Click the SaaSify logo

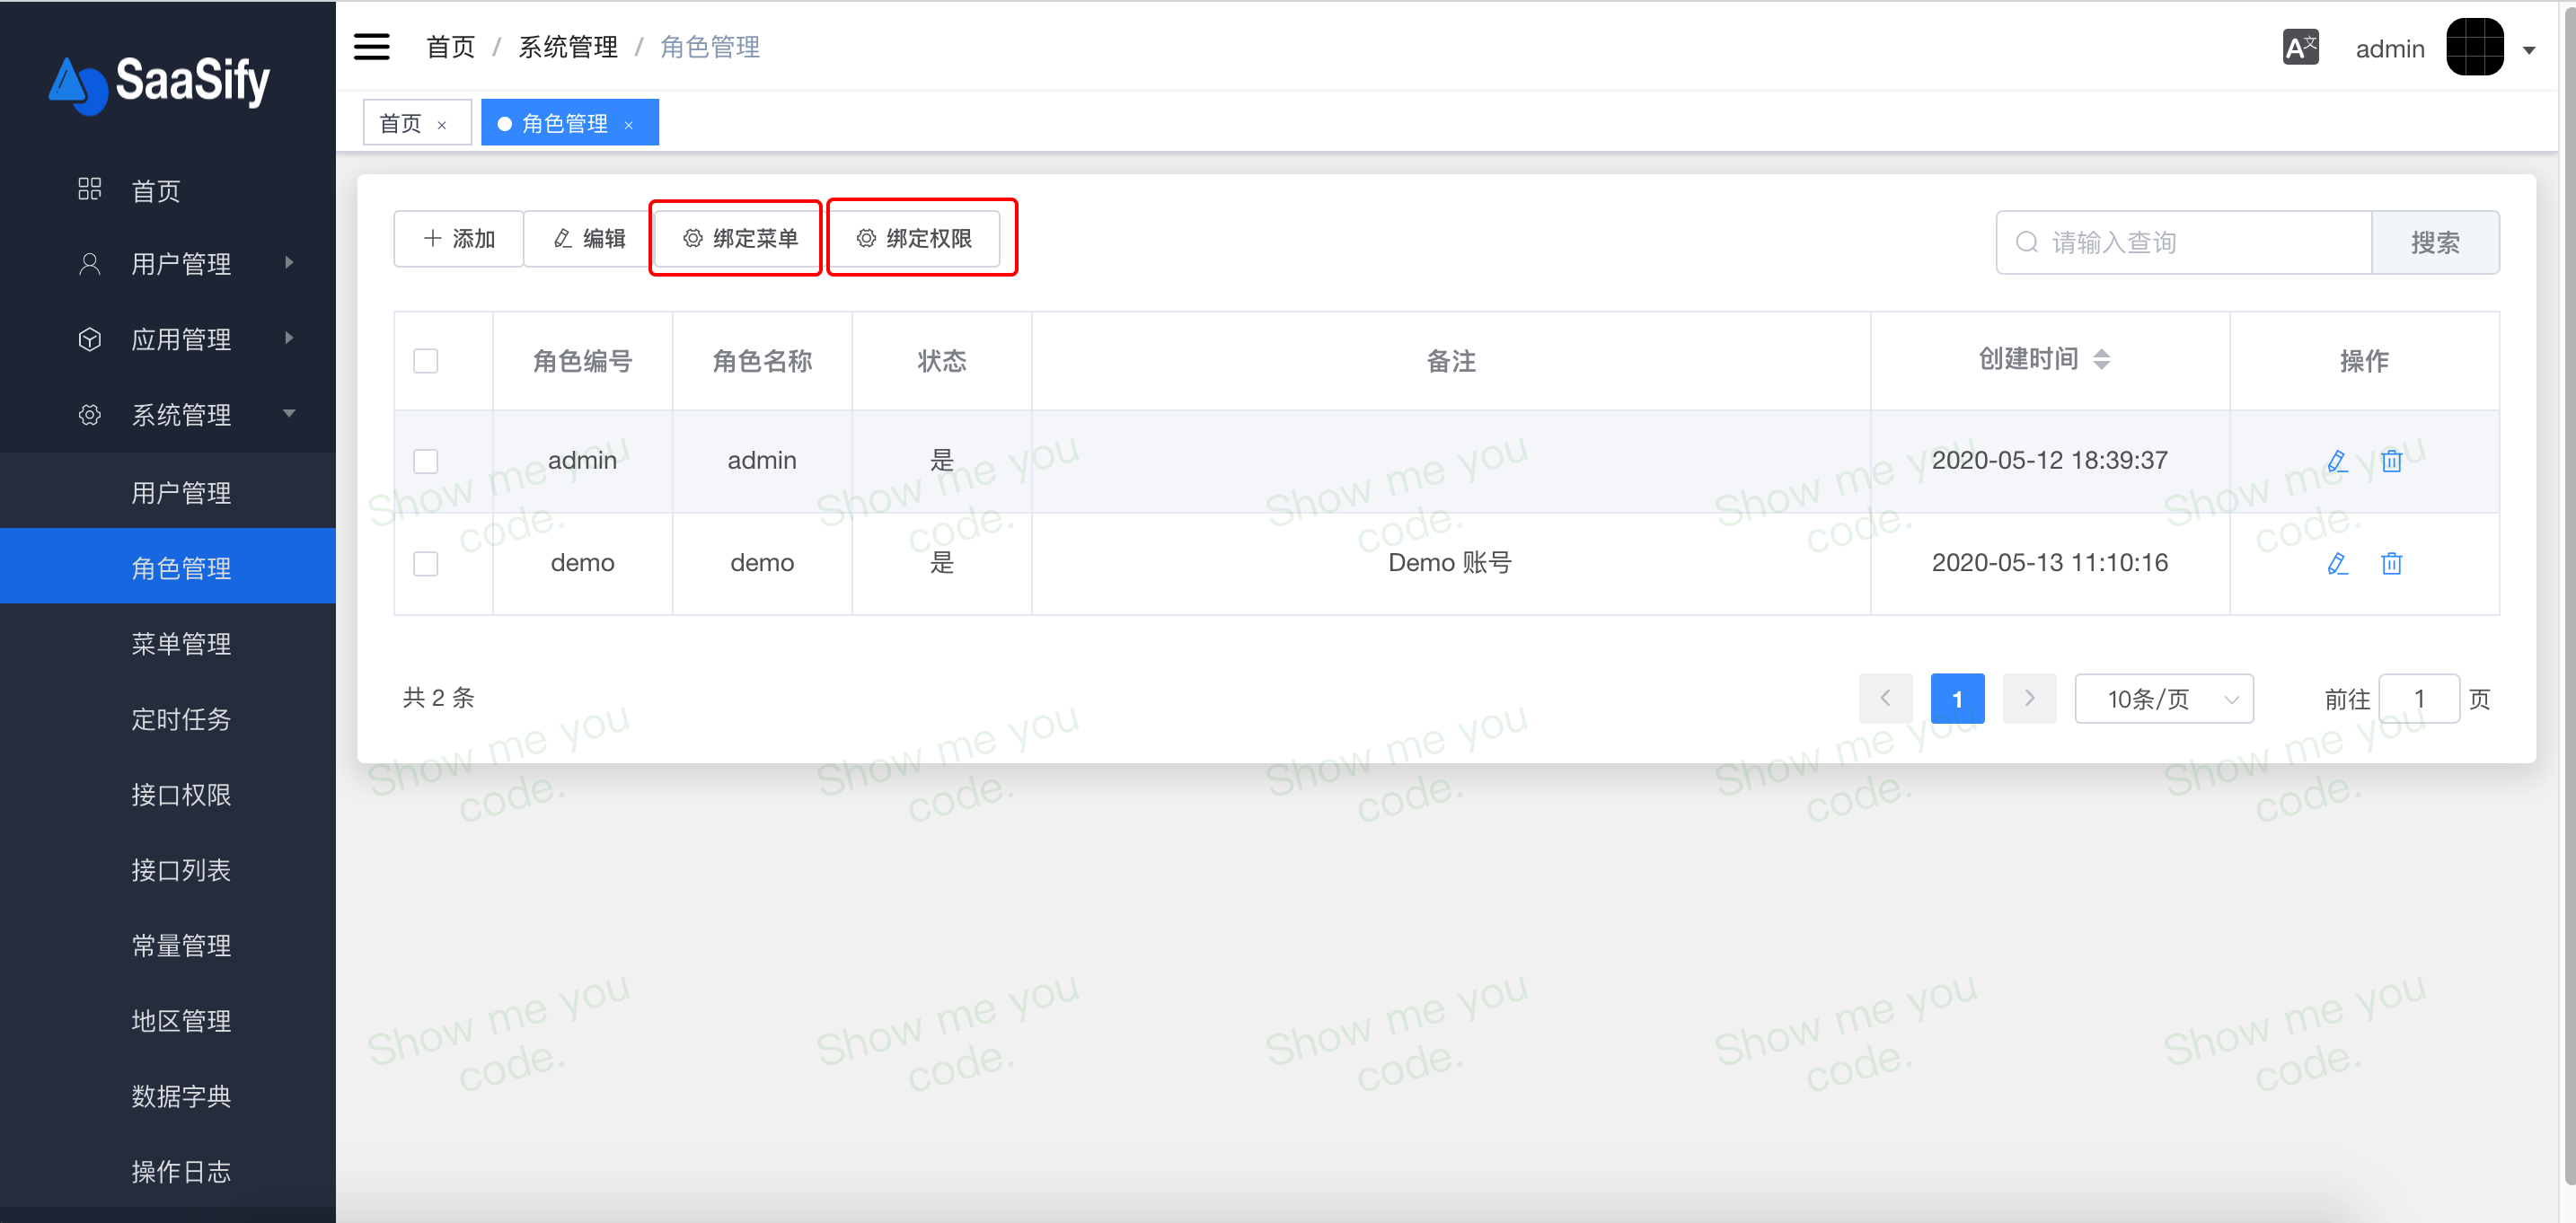point(160,82)
